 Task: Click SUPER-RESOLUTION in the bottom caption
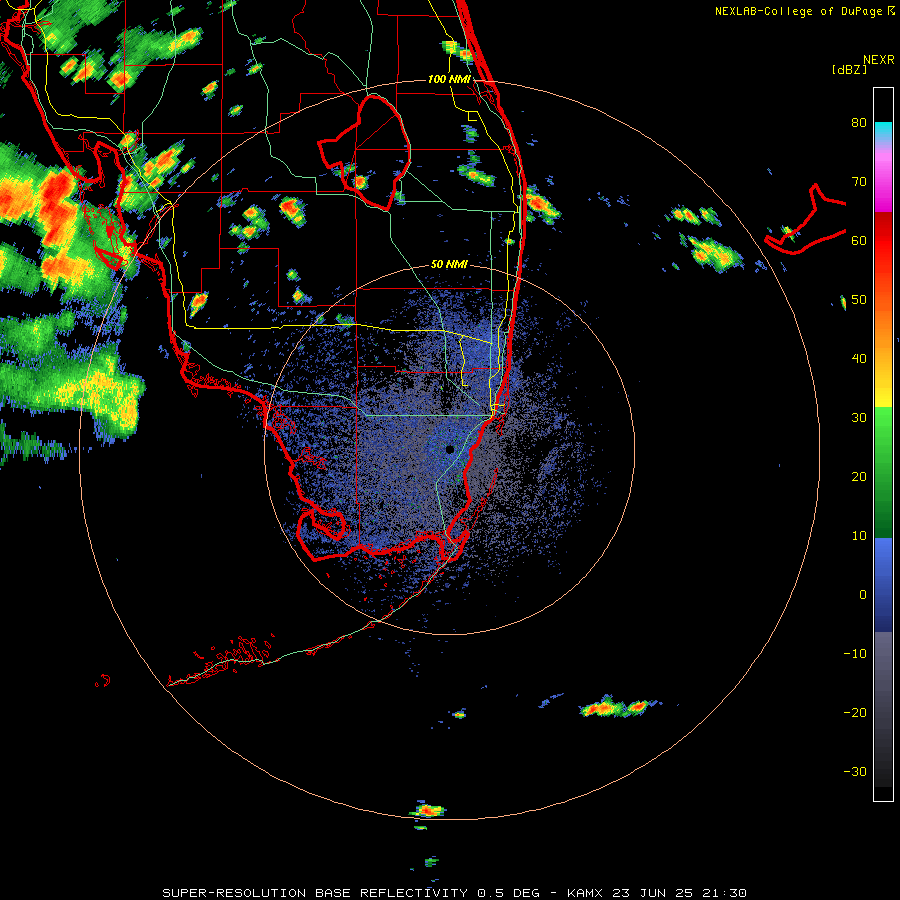(x=234, y=893)
